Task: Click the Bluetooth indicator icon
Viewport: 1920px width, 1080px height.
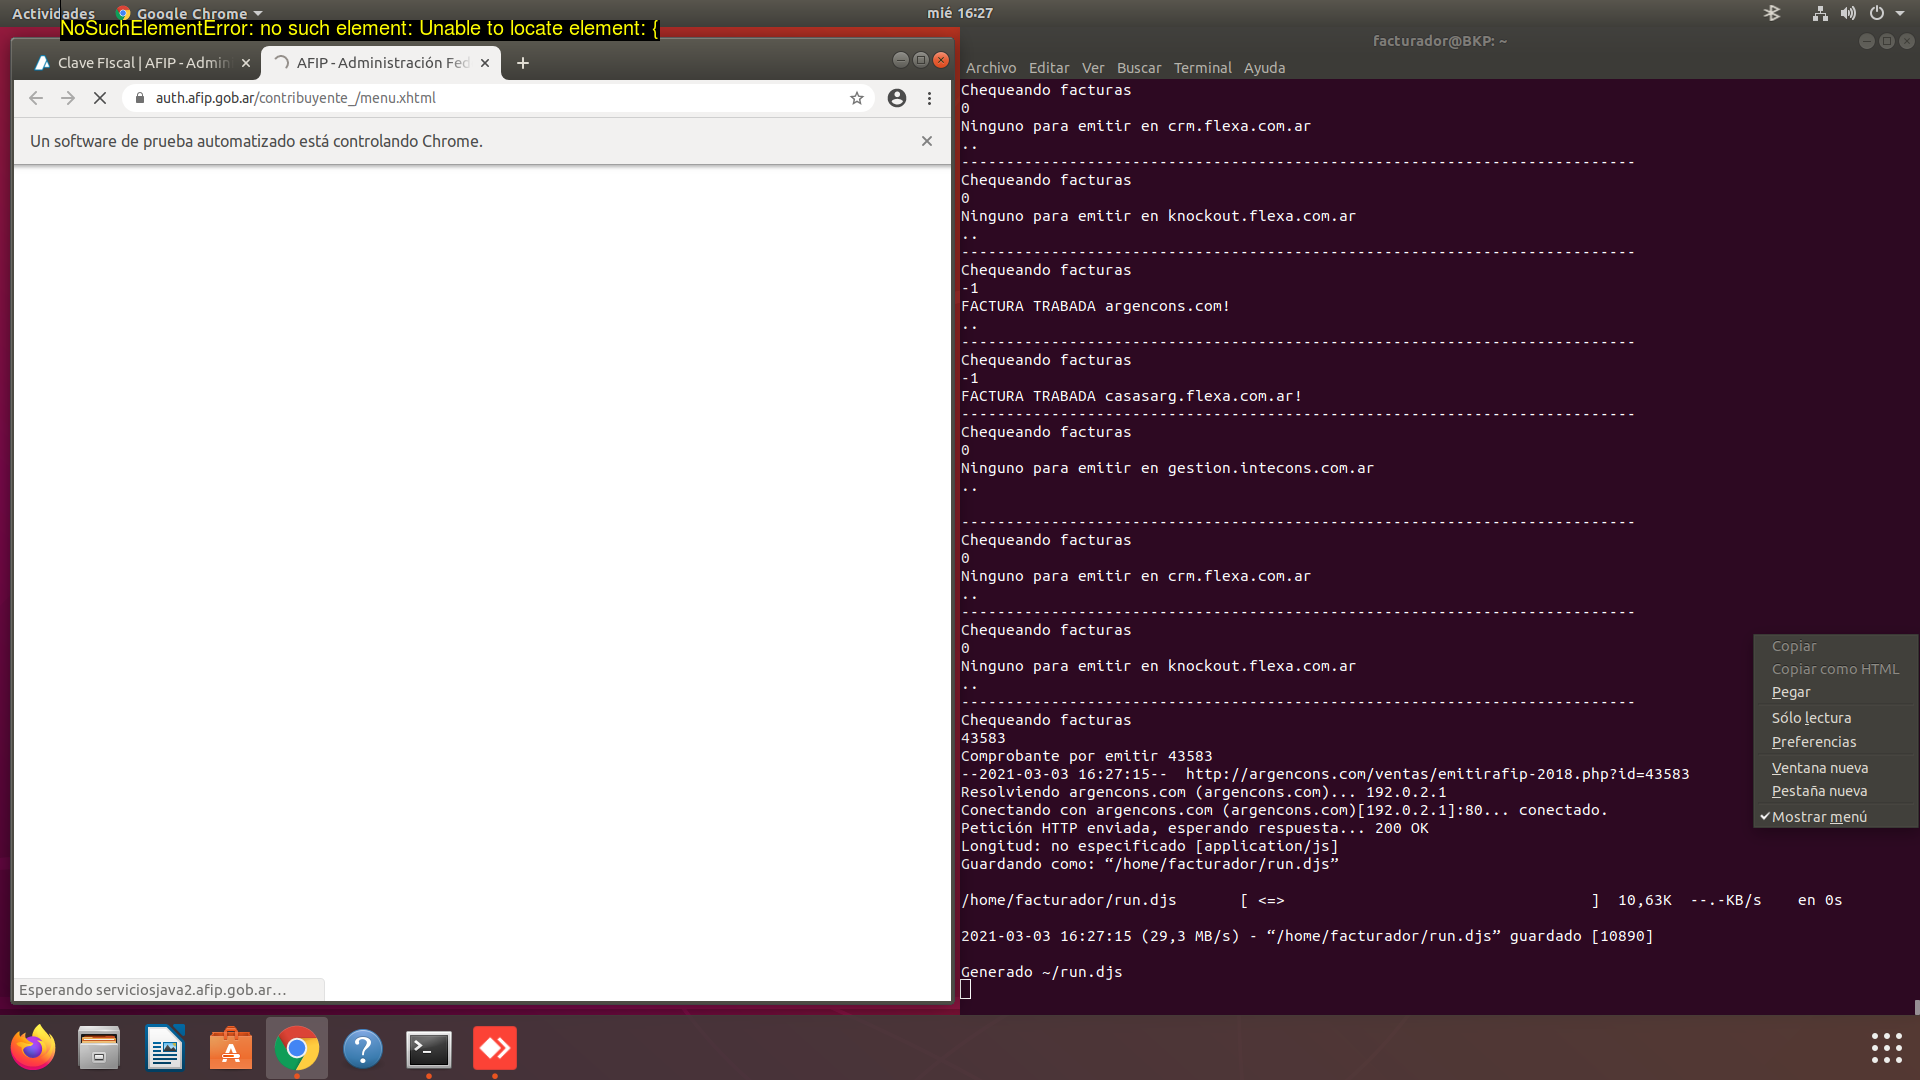Action: tap(1772, 13)
